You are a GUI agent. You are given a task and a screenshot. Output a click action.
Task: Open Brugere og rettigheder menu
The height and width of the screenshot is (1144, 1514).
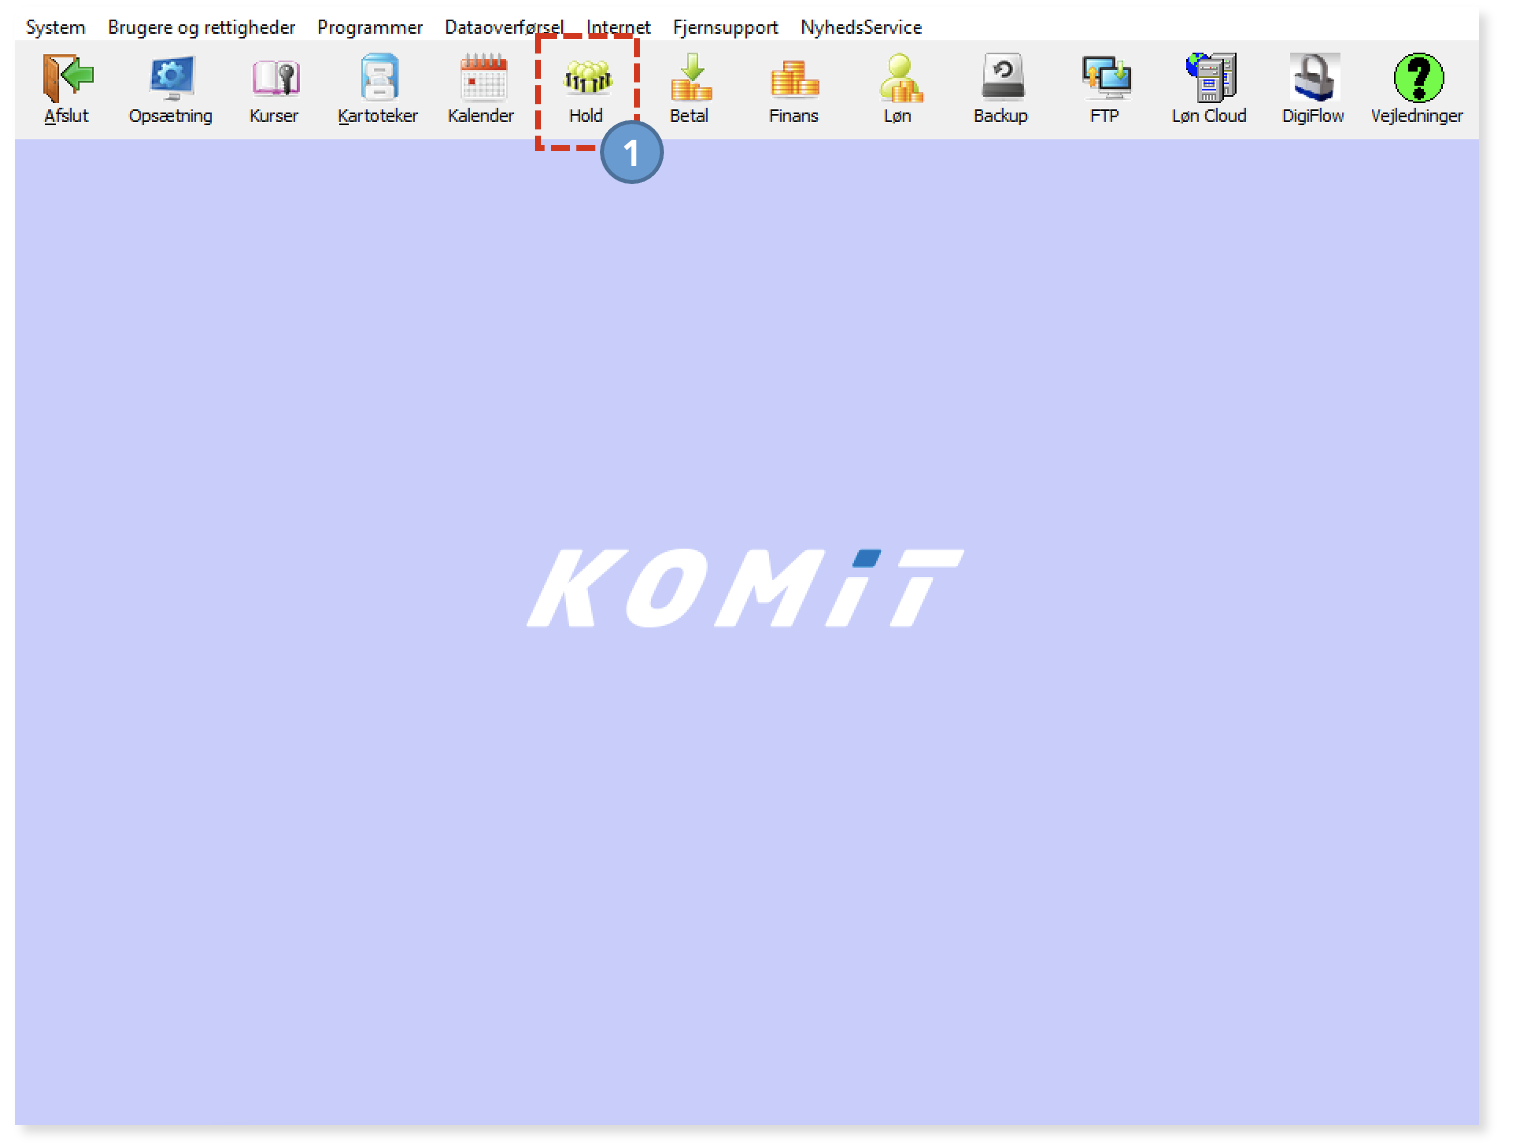(x=202, y=27)
